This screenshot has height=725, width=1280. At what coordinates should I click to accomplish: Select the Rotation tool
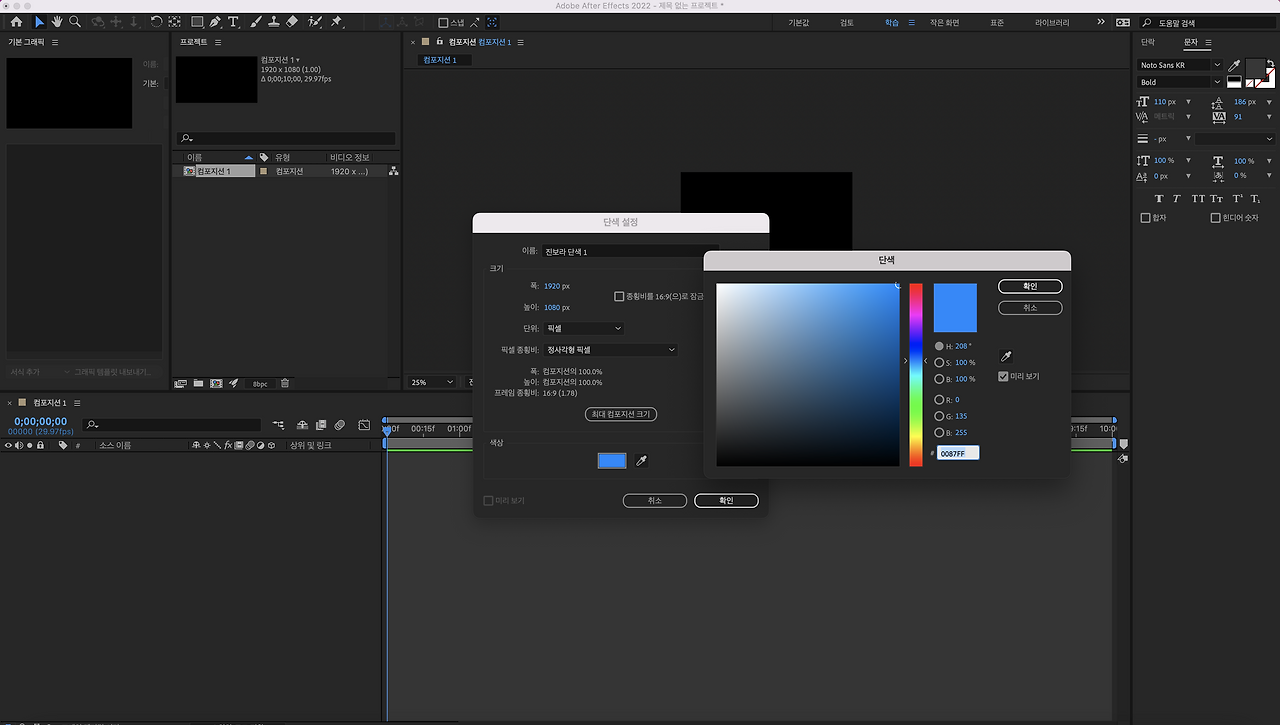tap(157, 21)
